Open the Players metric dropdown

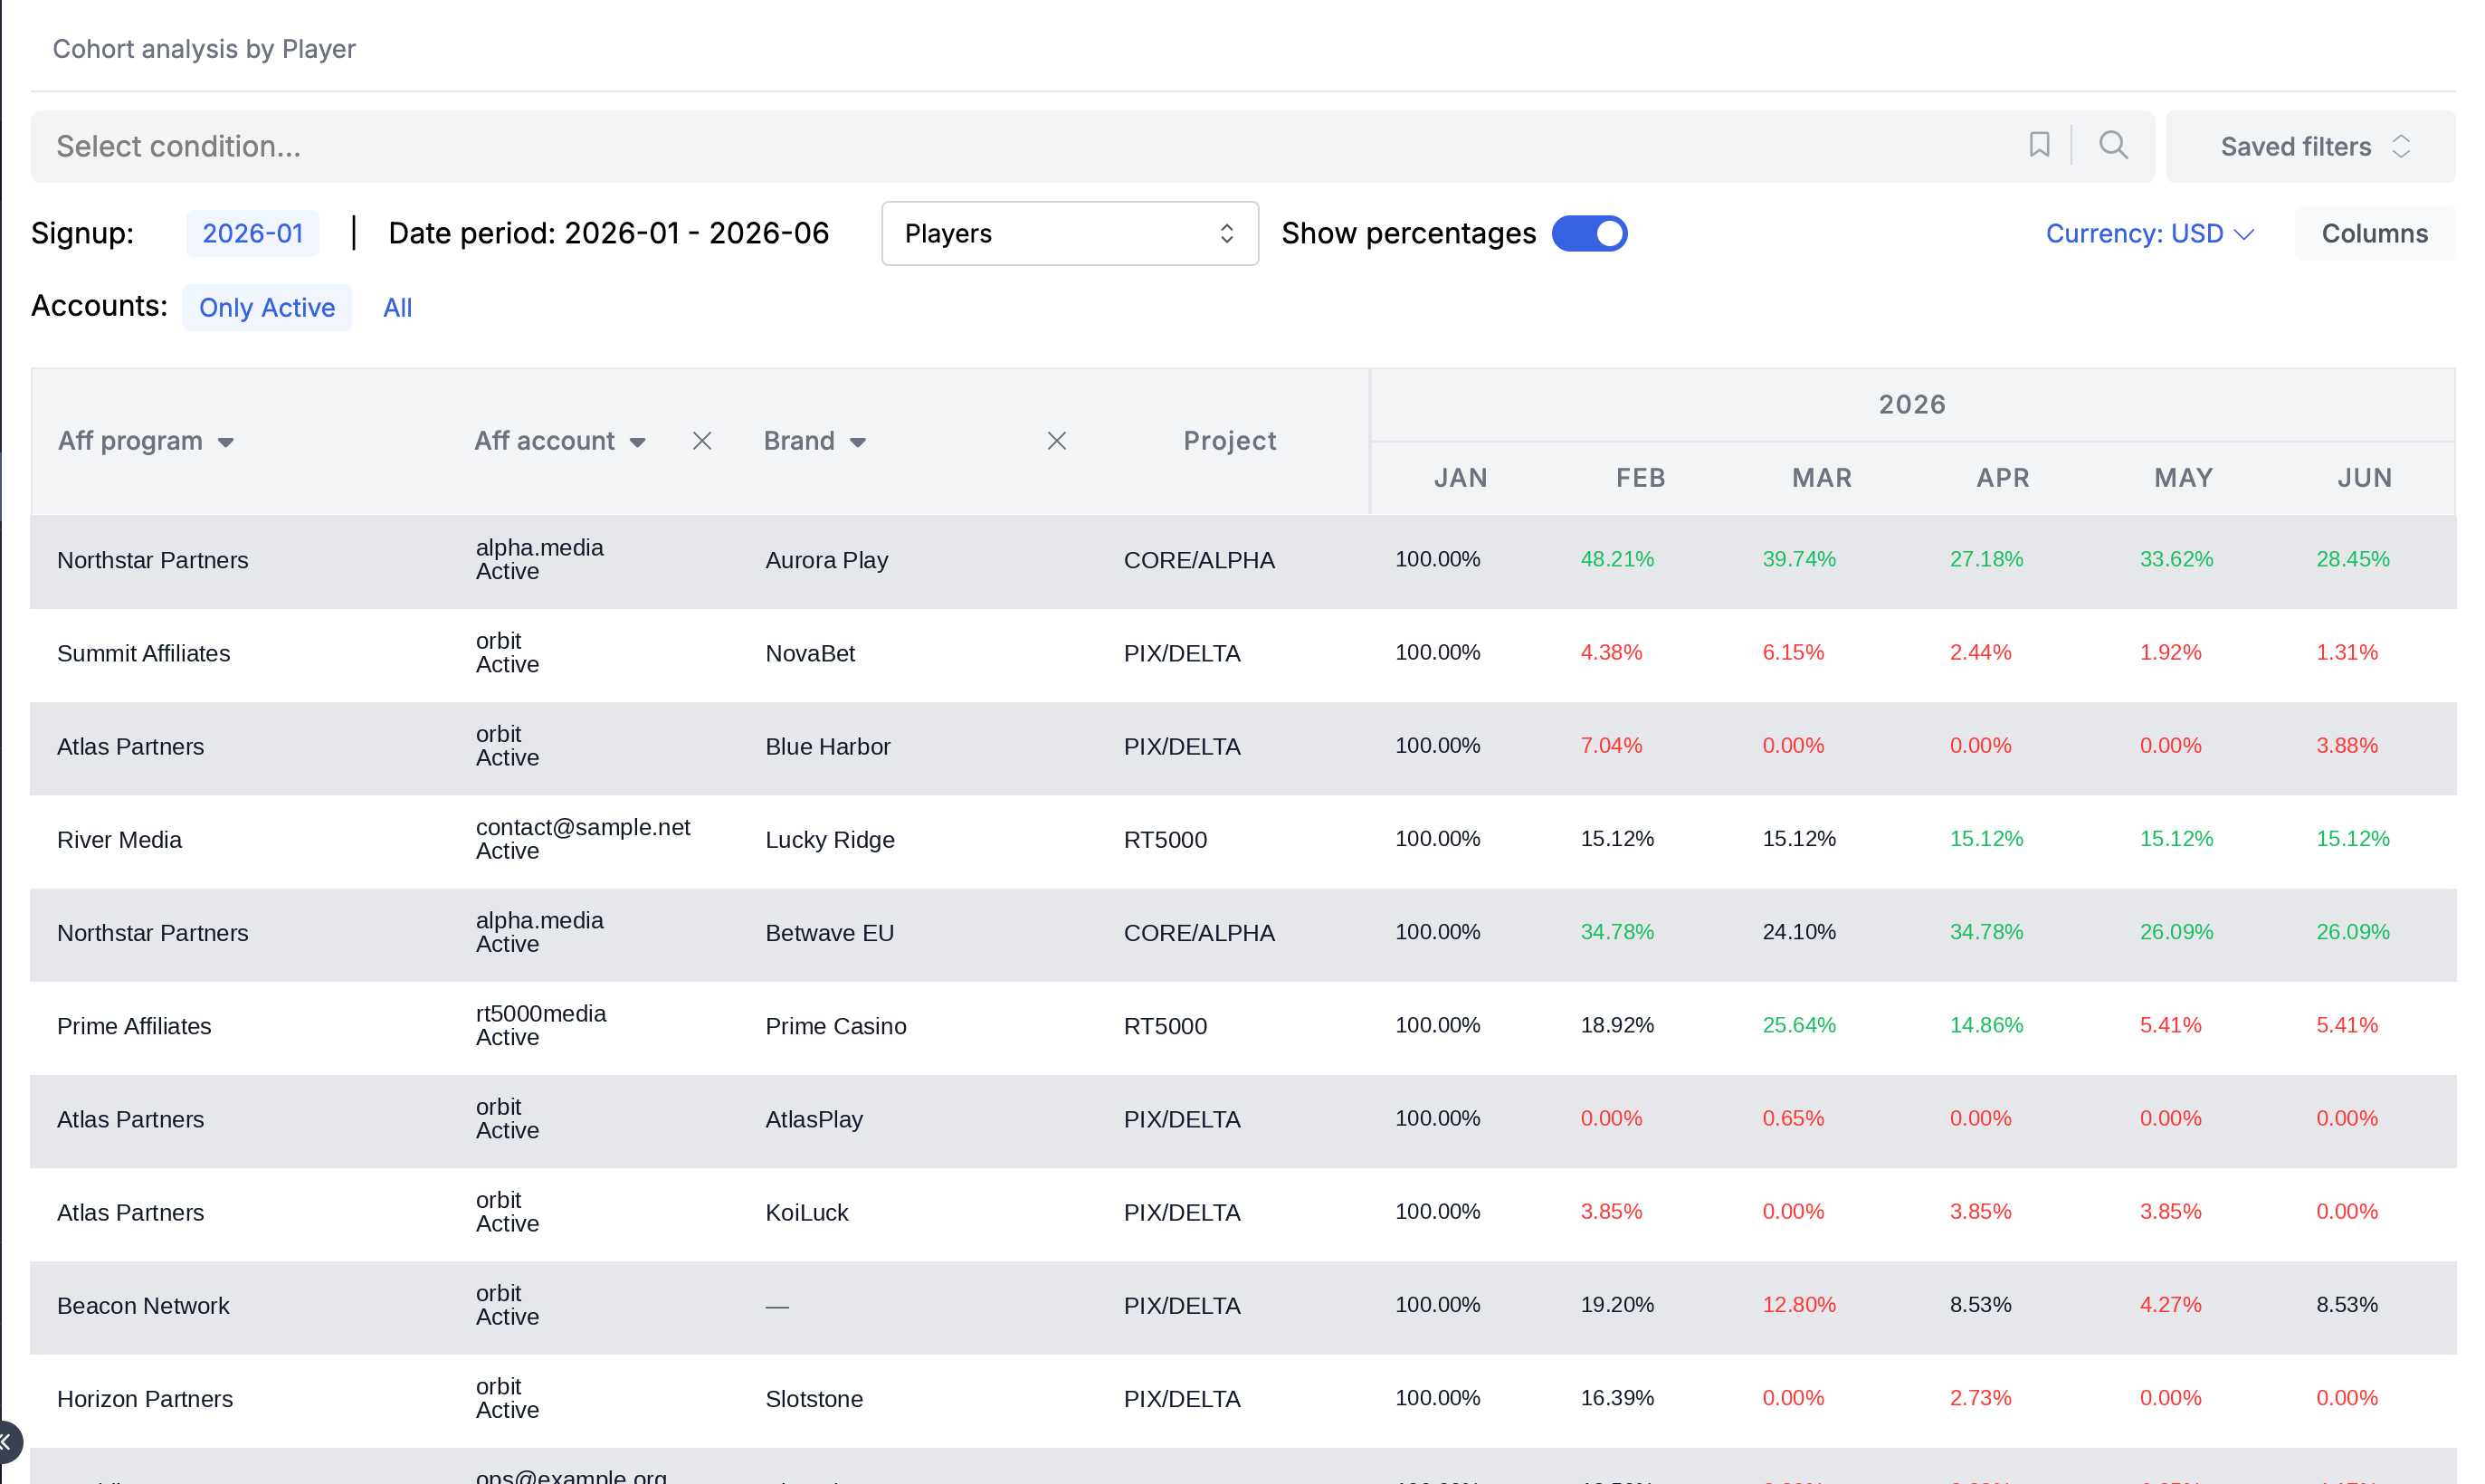[1069, 233]
